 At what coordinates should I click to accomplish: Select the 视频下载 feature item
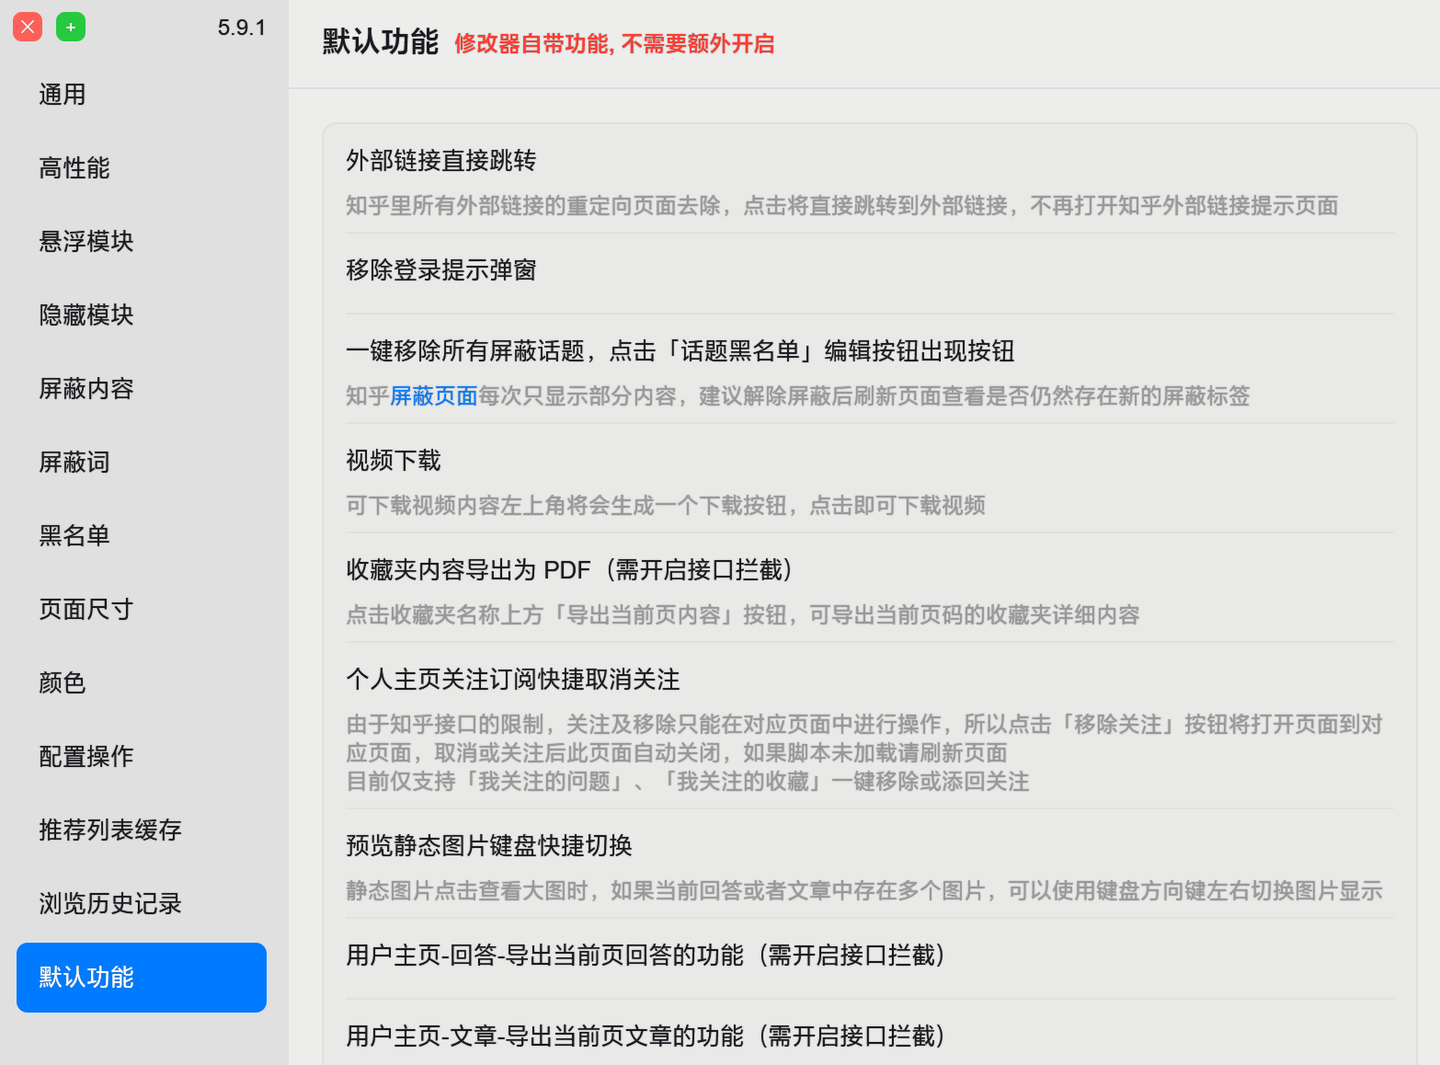click(392, 461)
